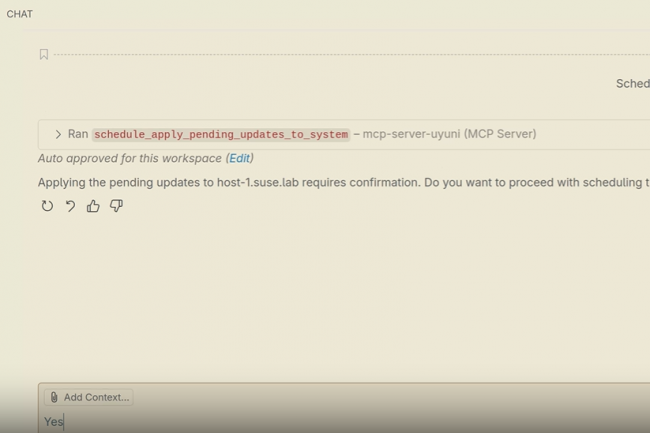This screenshot has height=433, width=650.
Task: Focus the chat input containing Yes
Action: coord(300,422)
